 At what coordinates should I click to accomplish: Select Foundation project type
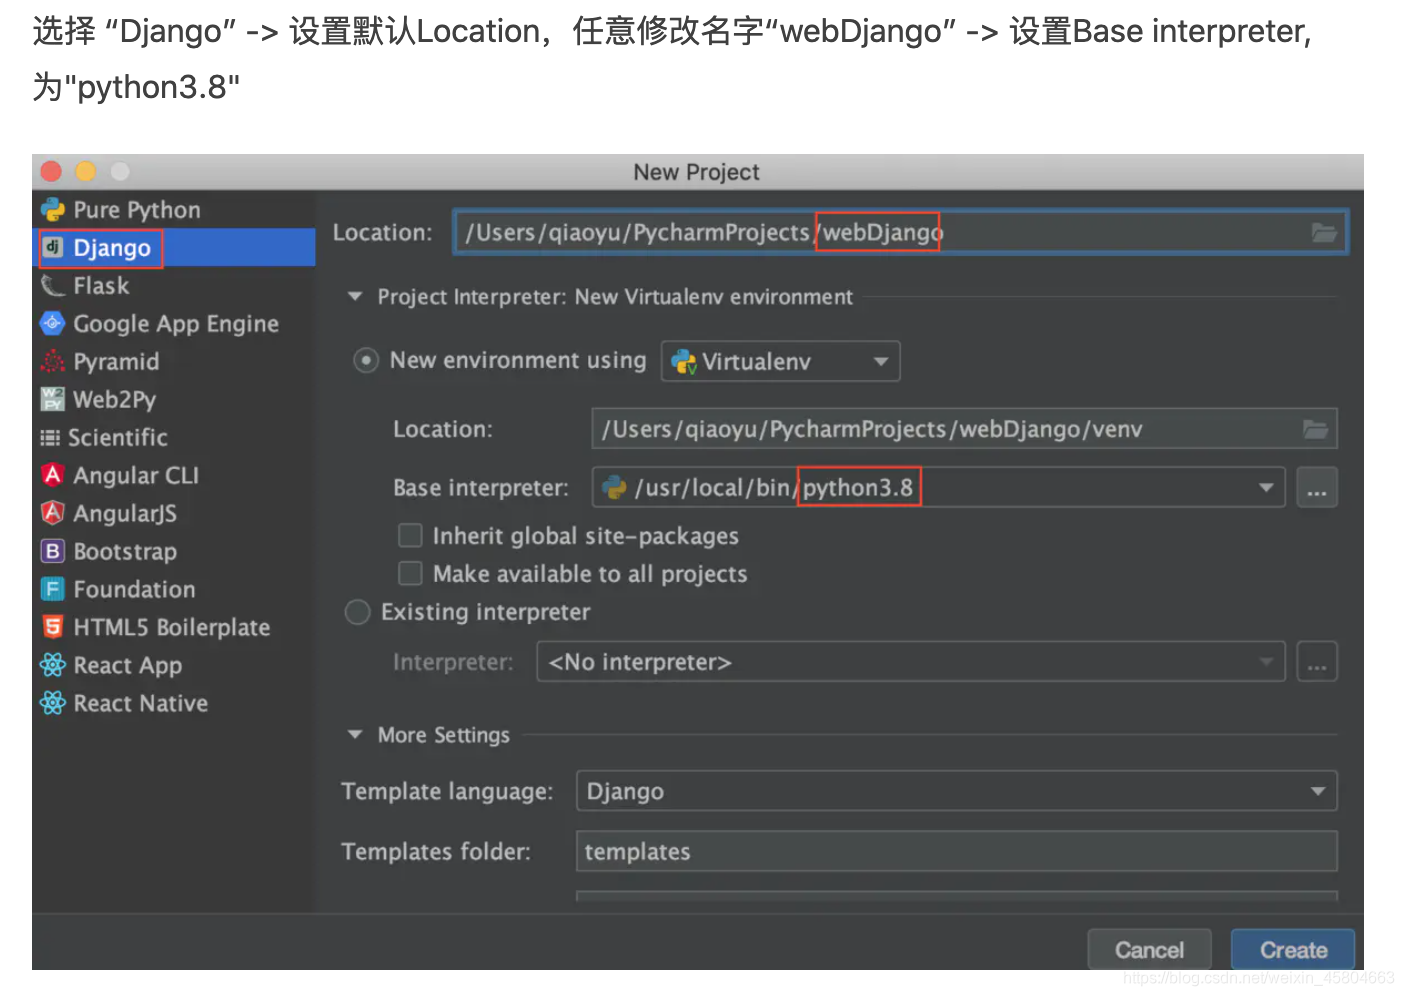point(174,590)
